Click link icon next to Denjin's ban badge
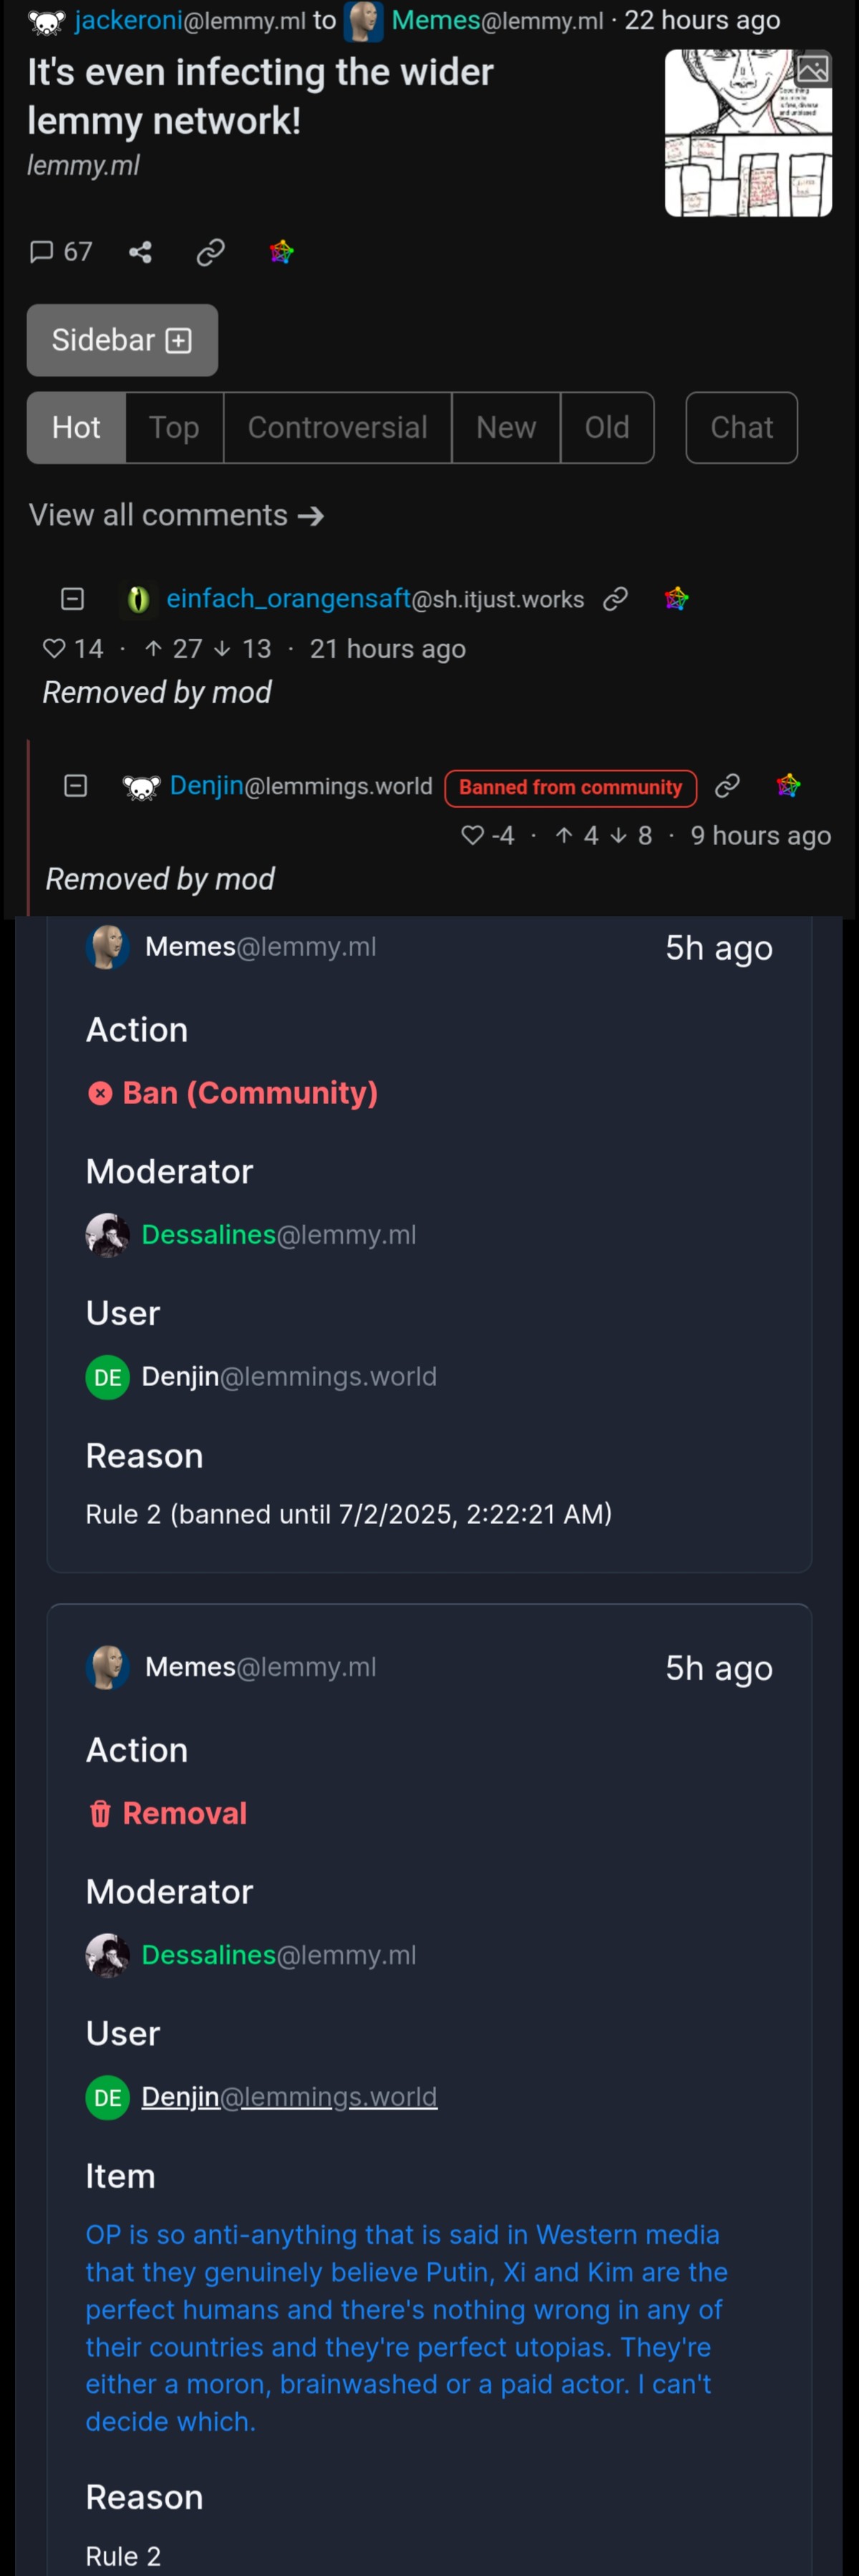This screenshot has height=2576, width=859. (727, 786)
